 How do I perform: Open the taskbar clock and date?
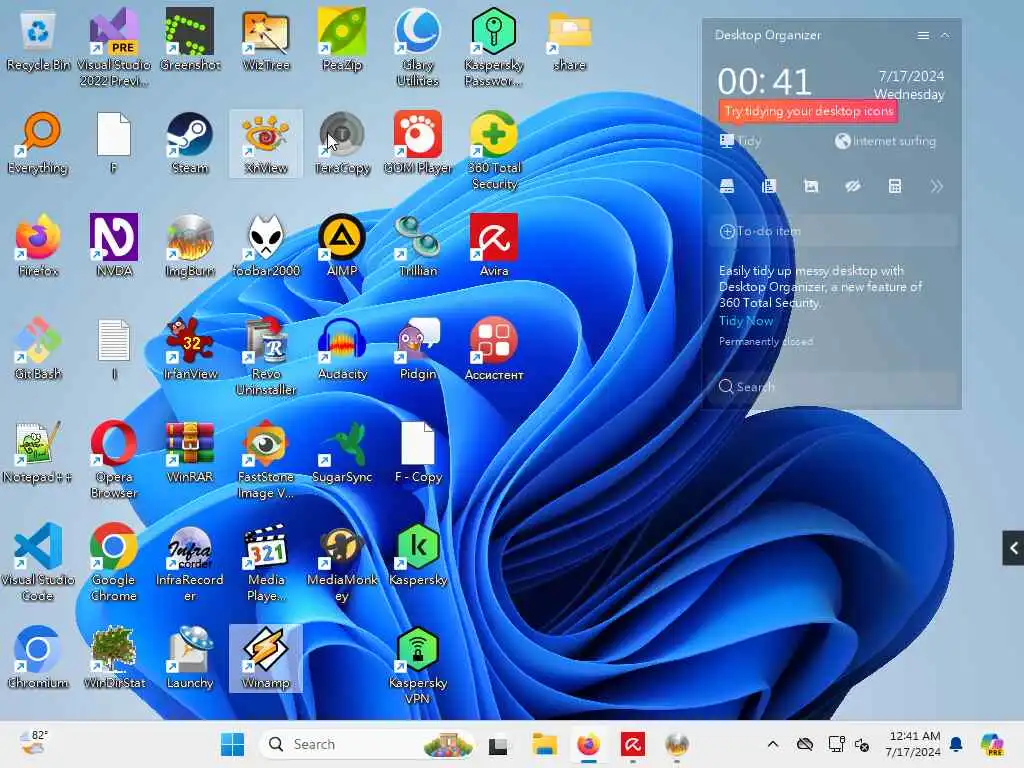913,744
